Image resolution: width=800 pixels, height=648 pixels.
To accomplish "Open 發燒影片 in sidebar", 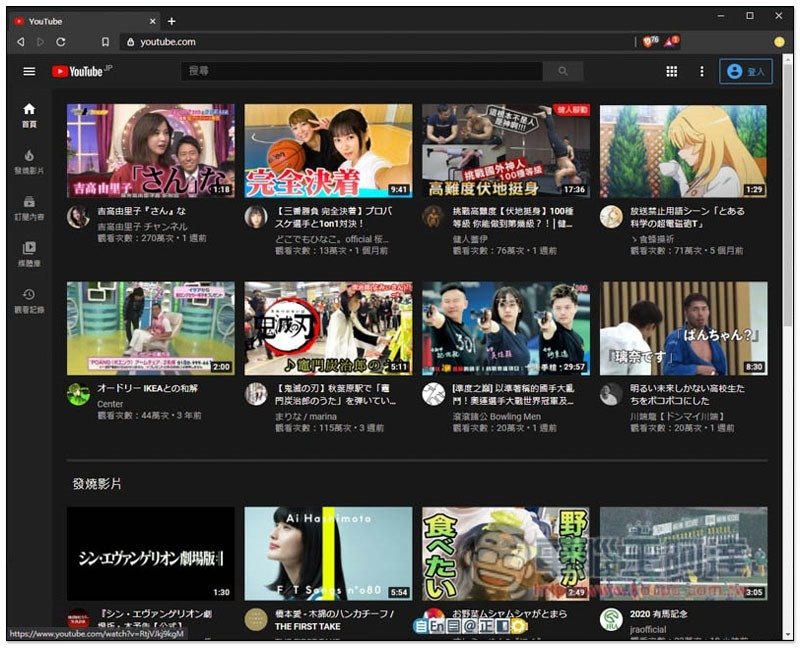I will 29,161.
